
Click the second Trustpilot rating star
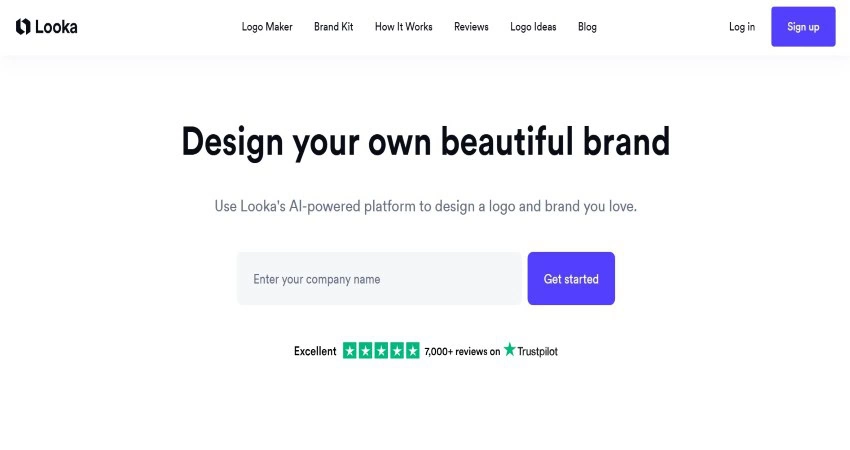coord(366,351)
